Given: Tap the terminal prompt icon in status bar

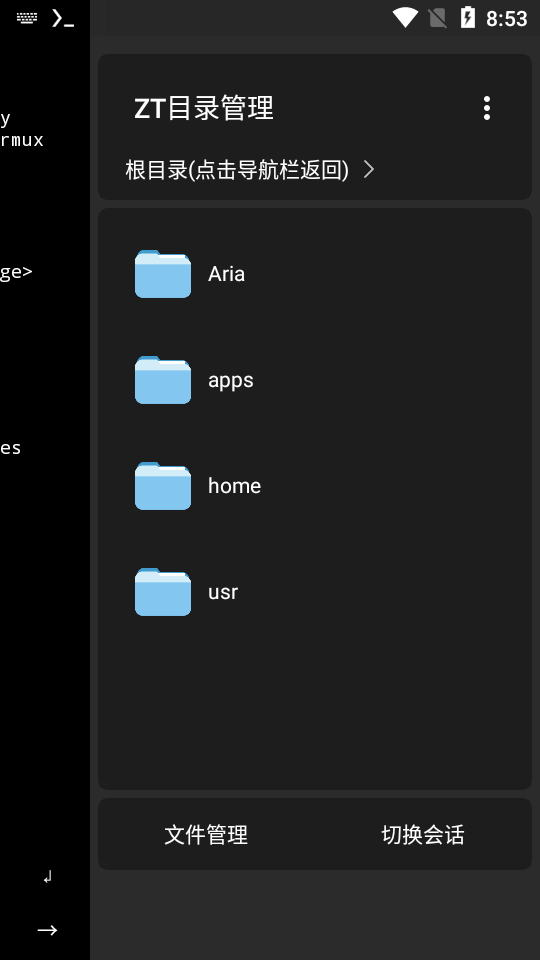Looking at the screenshot, I should pos(62,18).
